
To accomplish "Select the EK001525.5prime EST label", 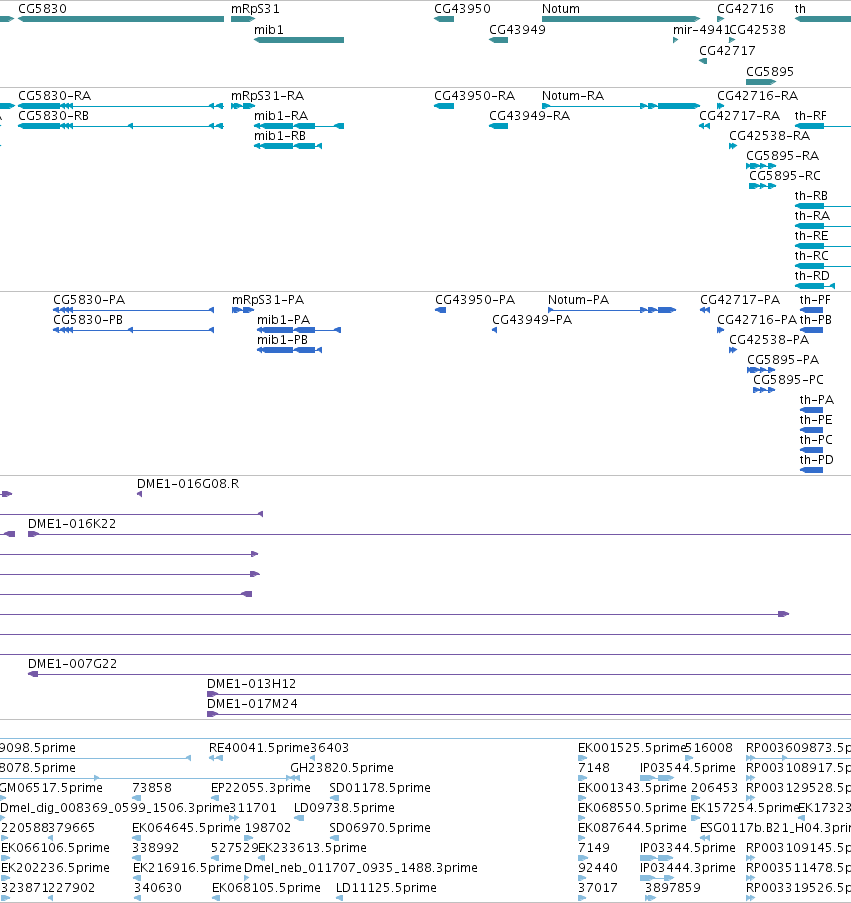I will coord(632,748).
